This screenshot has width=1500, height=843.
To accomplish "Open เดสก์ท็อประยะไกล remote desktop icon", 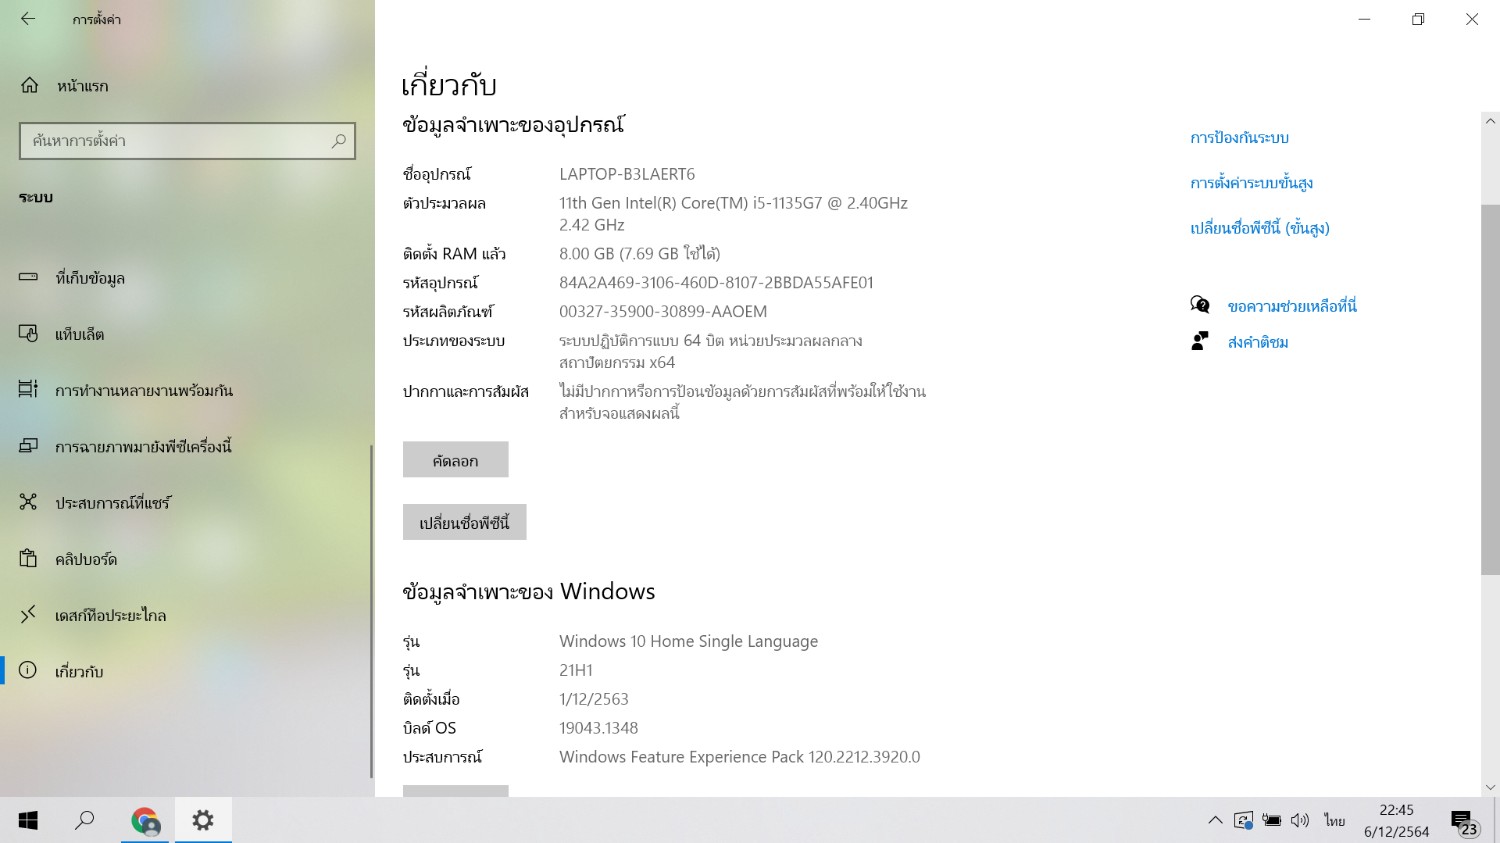I will [x=28, y=614].
